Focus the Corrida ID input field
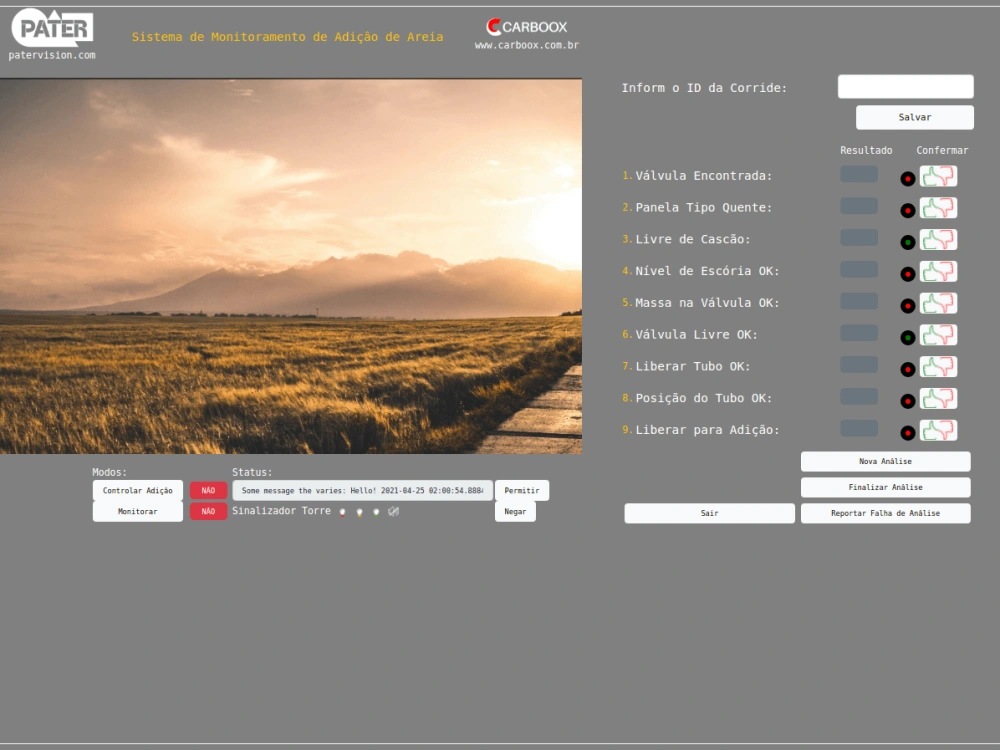This screenshot has height=750, width=1000. tap(906, 87)
